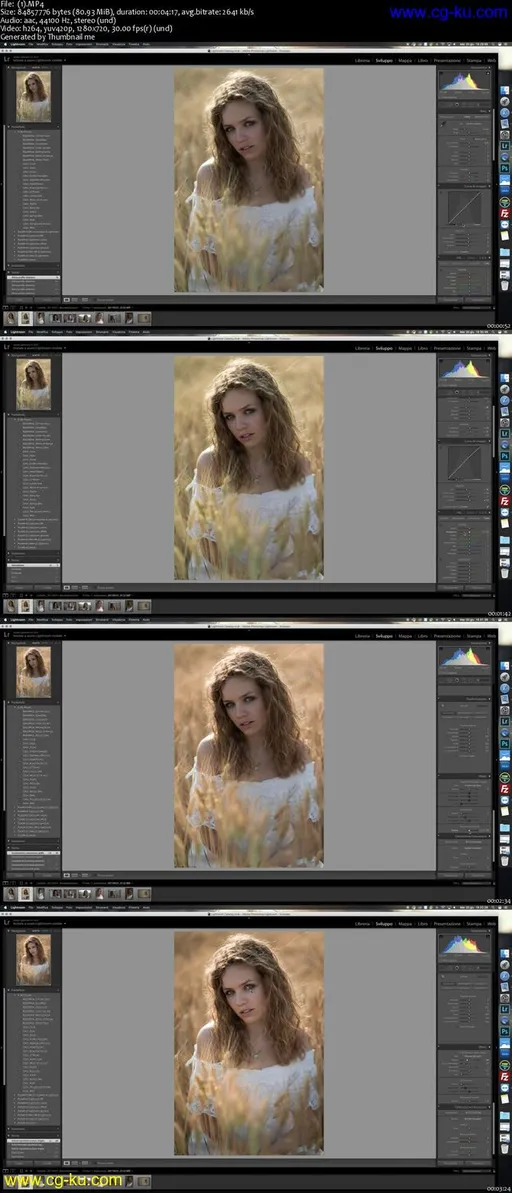
Task: Open Launchpad rocket icon in the 00:01:42 frame
Action: click(504, 389)
